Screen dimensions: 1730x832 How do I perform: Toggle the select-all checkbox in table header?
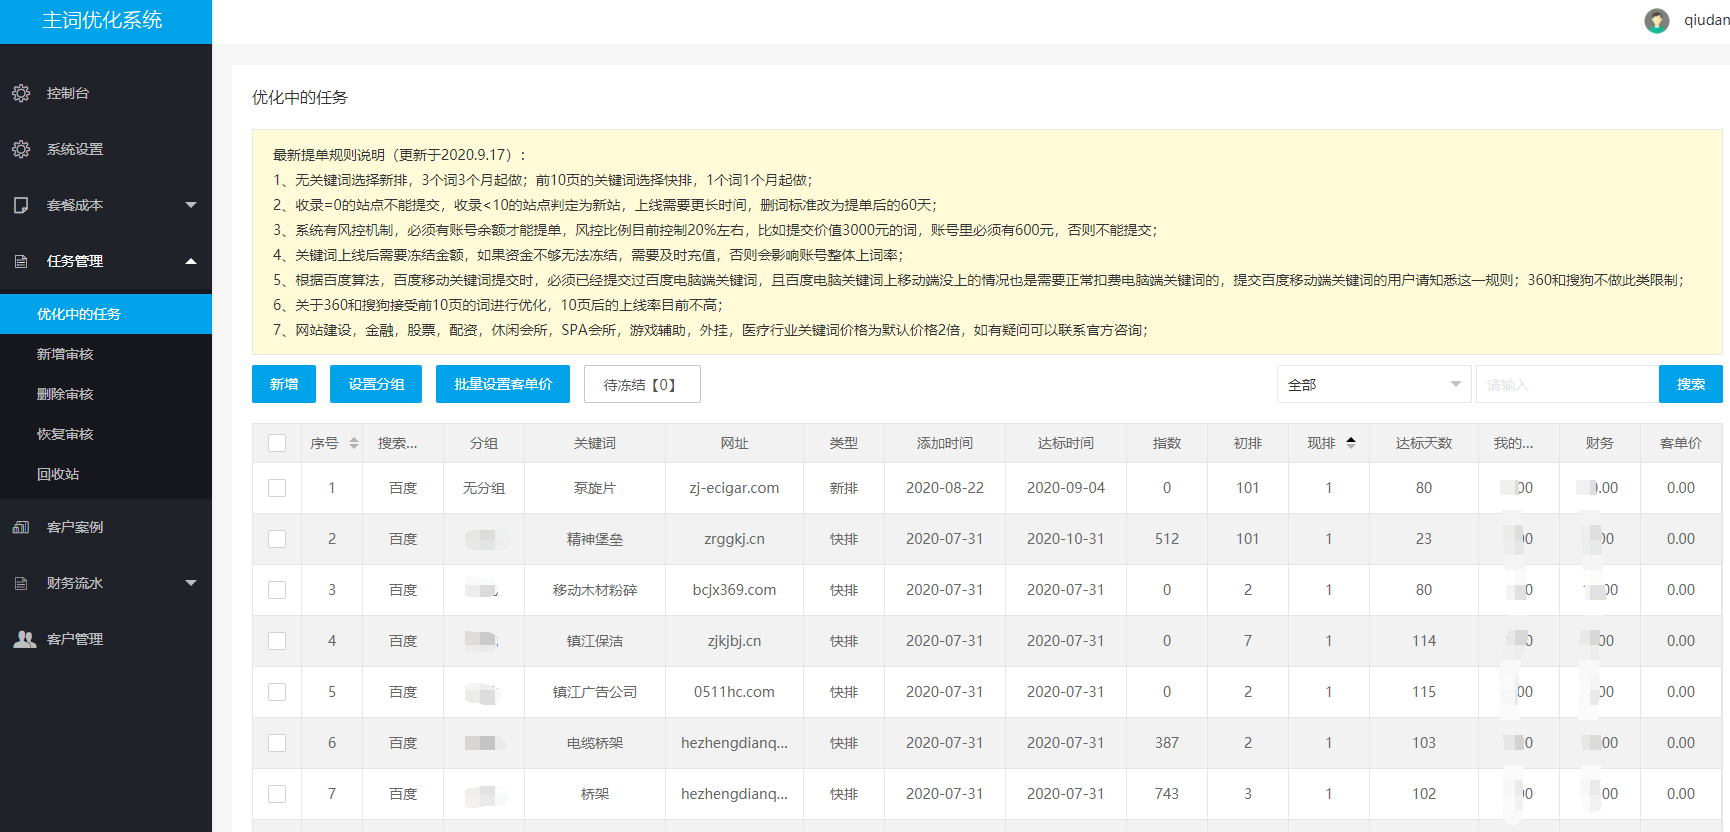pos(277,443)
